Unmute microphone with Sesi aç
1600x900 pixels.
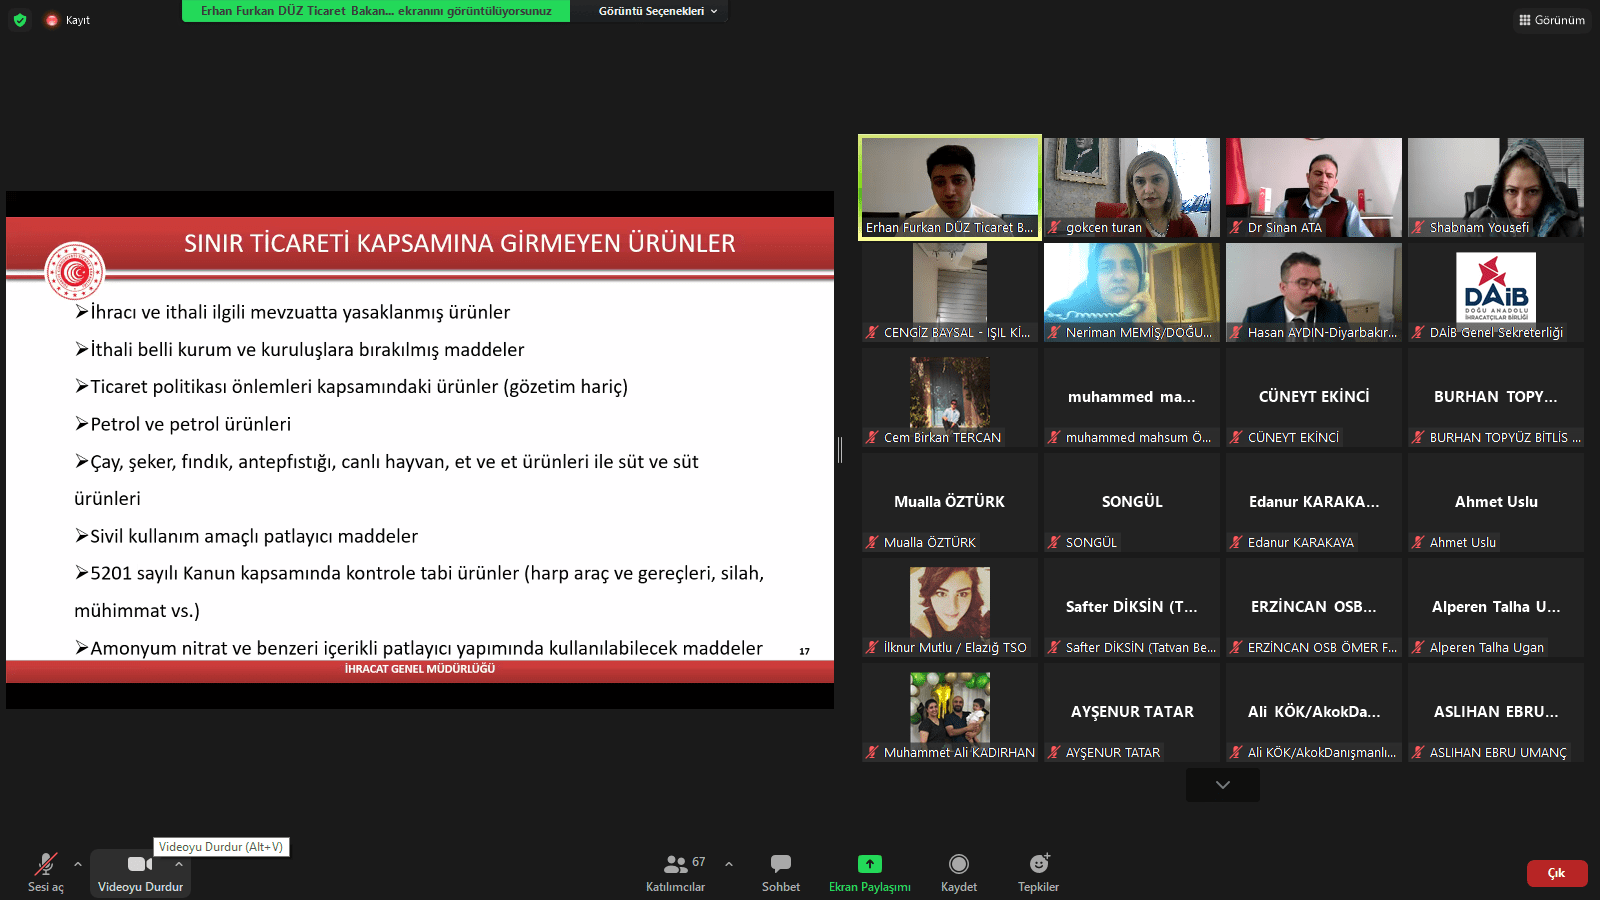45,872
